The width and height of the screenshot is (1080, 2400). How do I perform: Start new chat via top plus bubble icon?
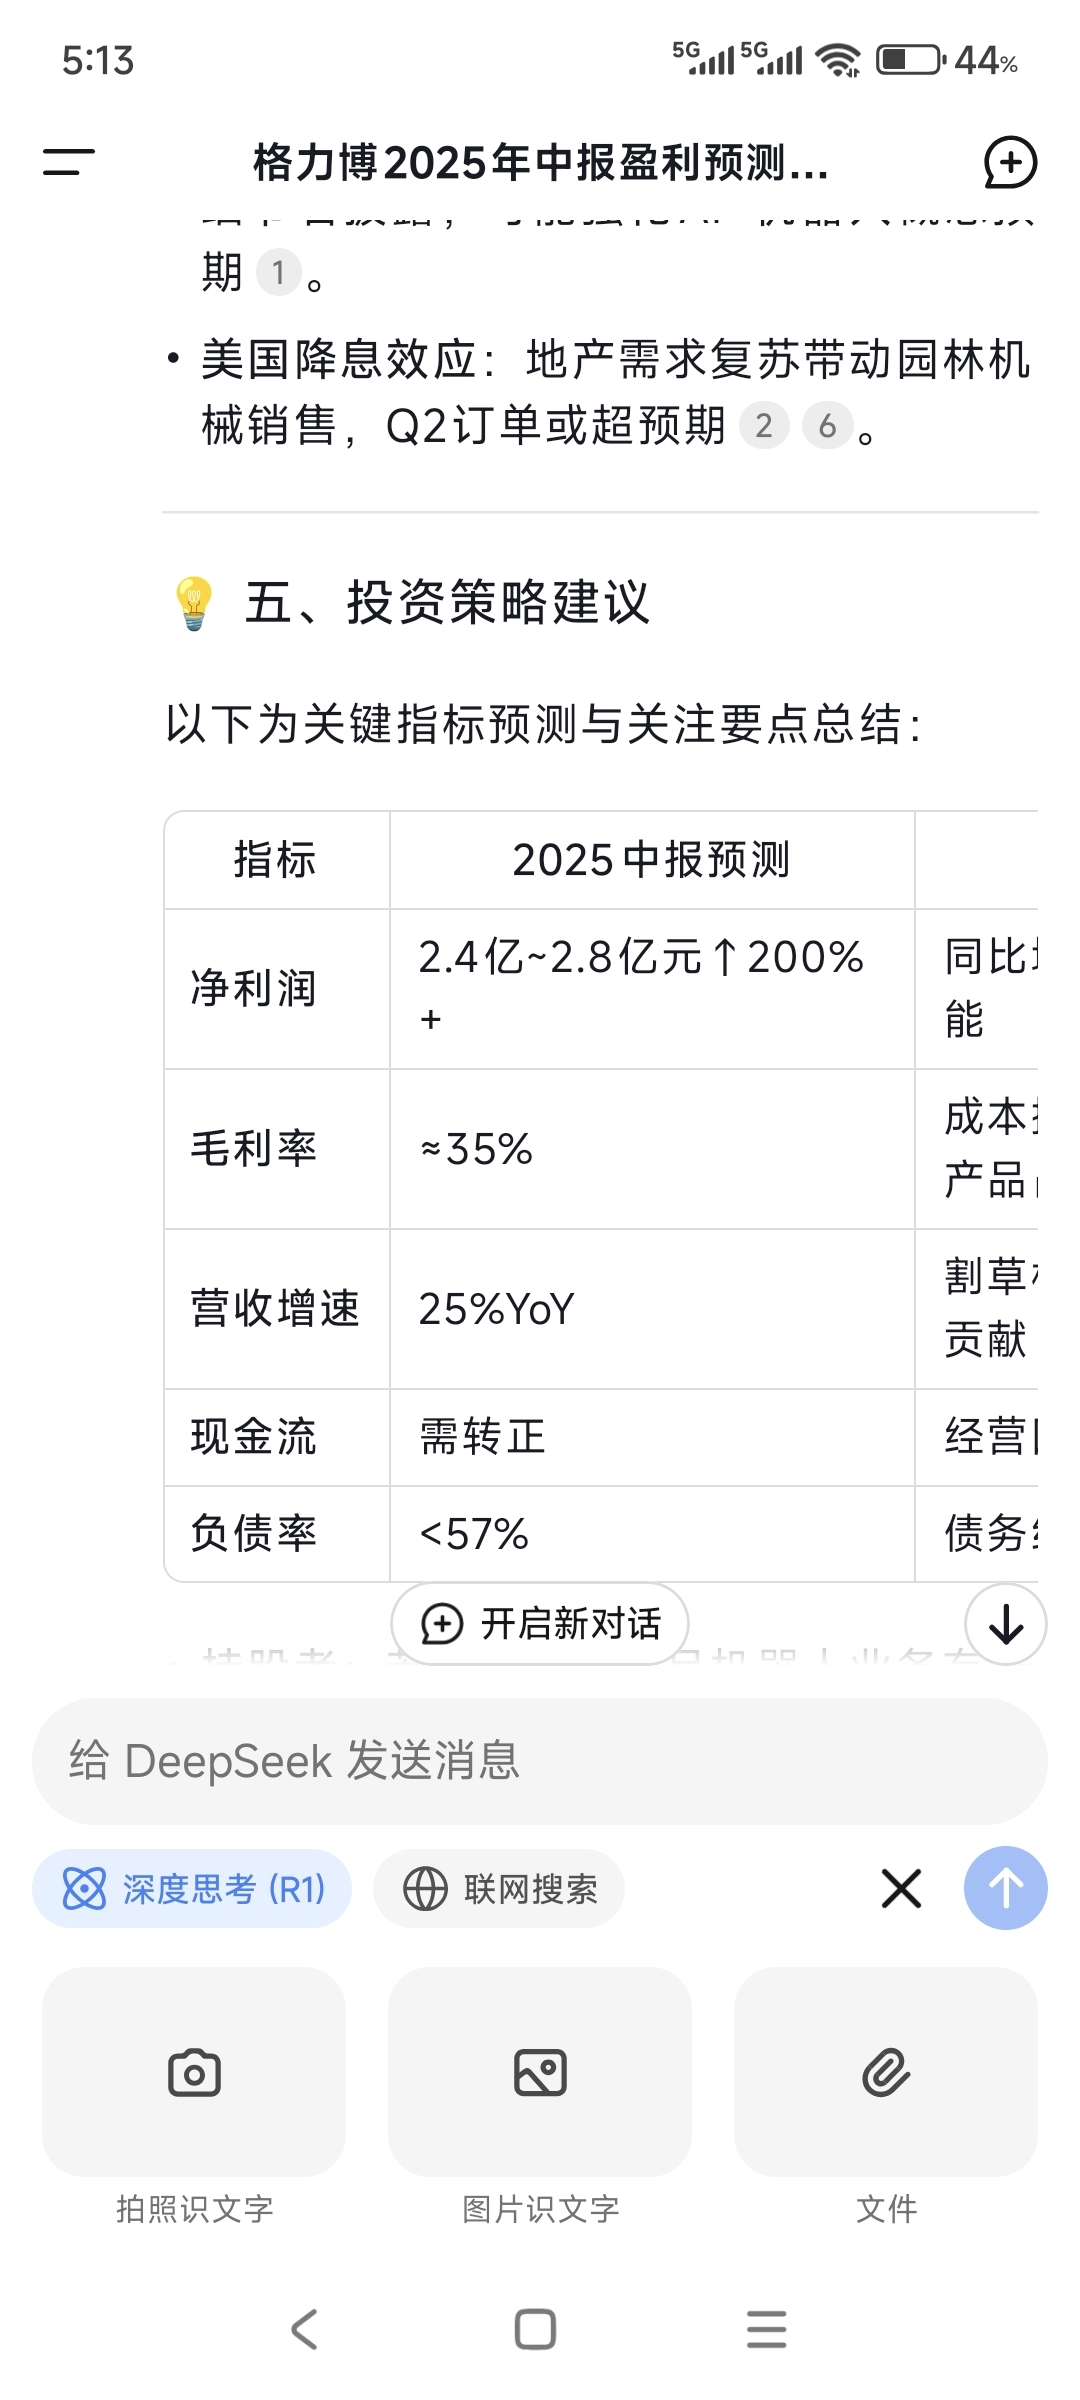(x=1010, y=162)
